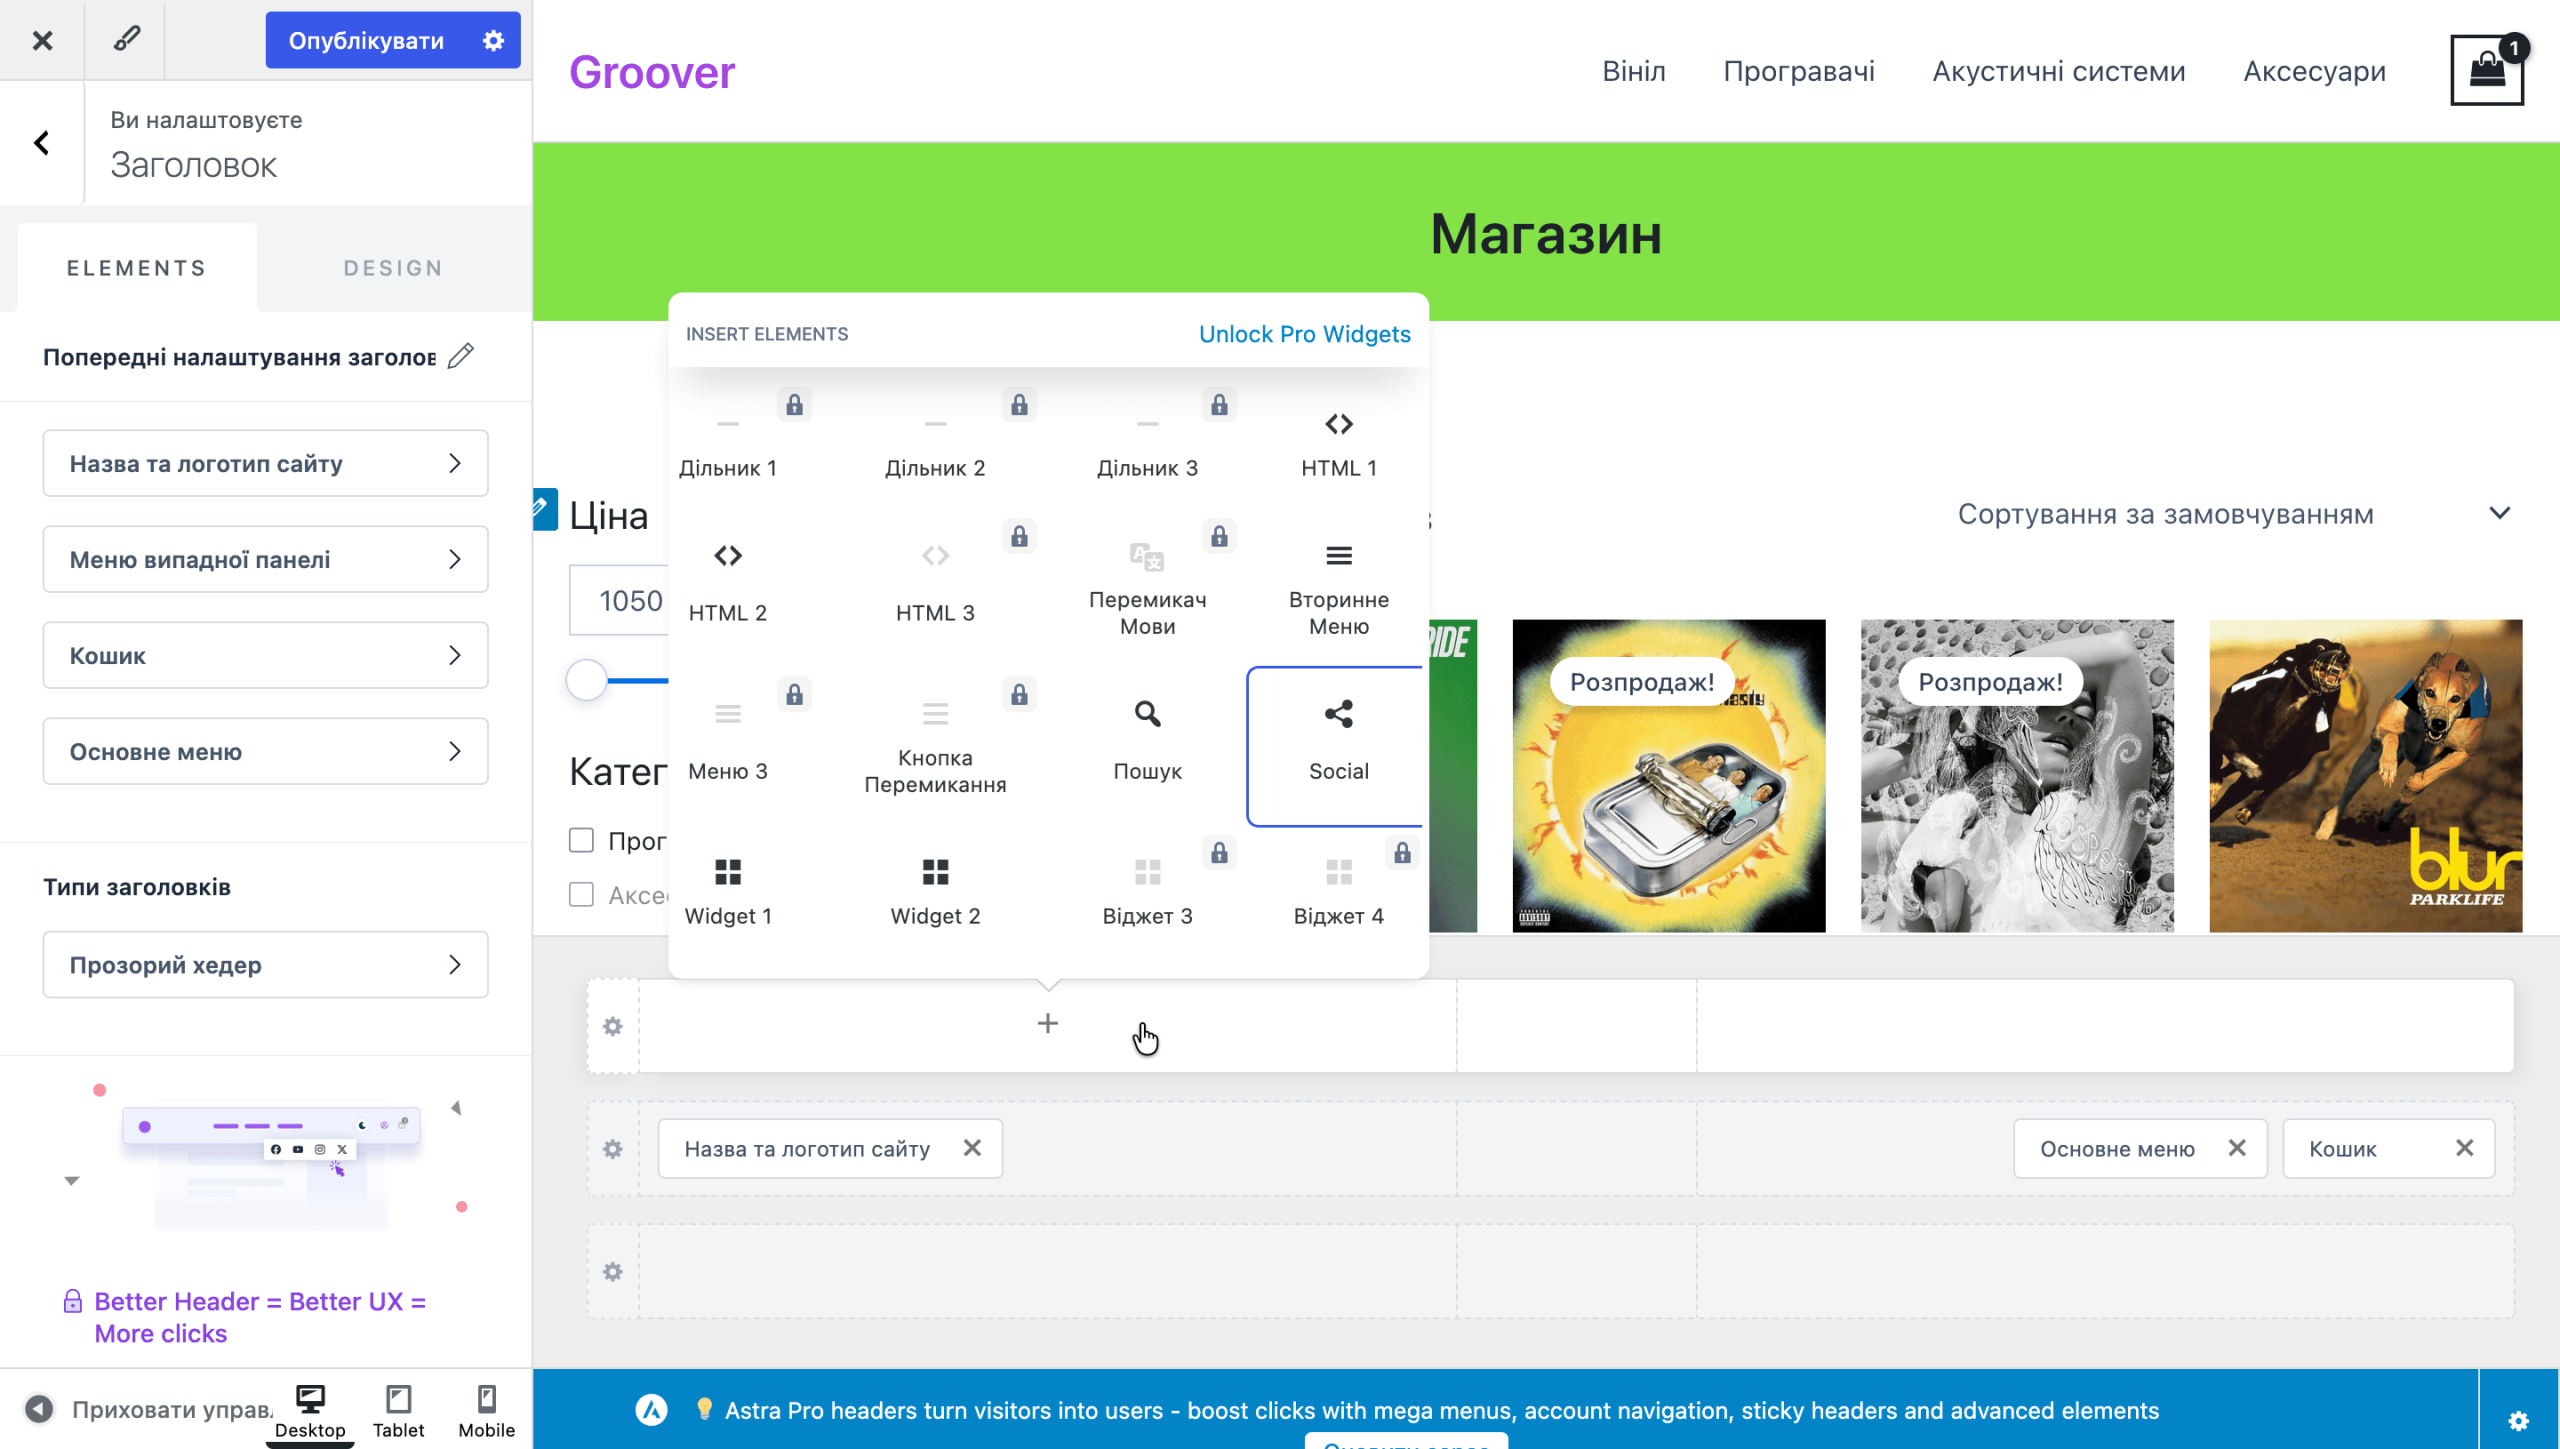2560x1449 pixels.
Task: Switch preview to Desktop
Action: point(310,1410)
